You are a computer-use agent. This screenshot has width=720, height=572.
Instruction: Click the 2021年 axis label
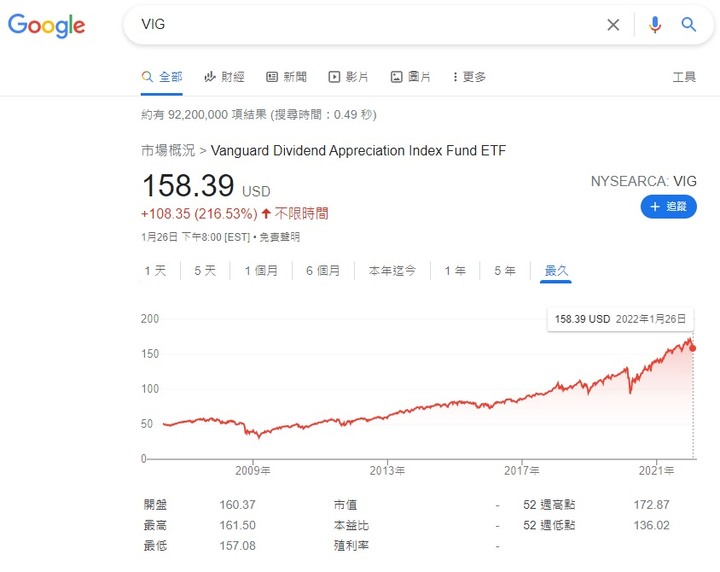[656, 471]
